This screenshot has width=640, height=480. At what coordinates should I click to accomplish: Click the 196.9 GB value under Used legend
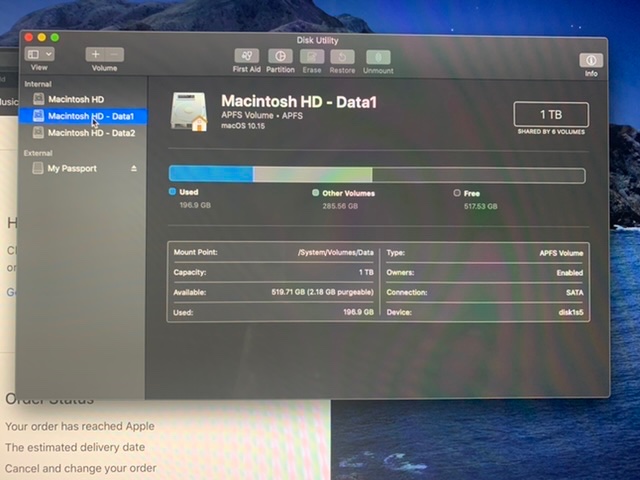(x=195, y=205)
